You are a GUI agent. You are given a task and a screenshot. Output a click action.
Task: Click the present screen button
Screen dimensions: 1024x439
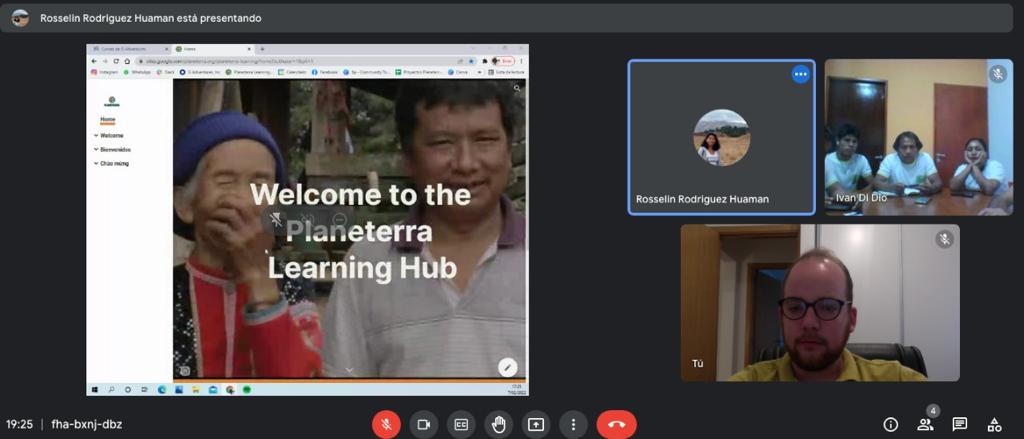click(536, 425)
